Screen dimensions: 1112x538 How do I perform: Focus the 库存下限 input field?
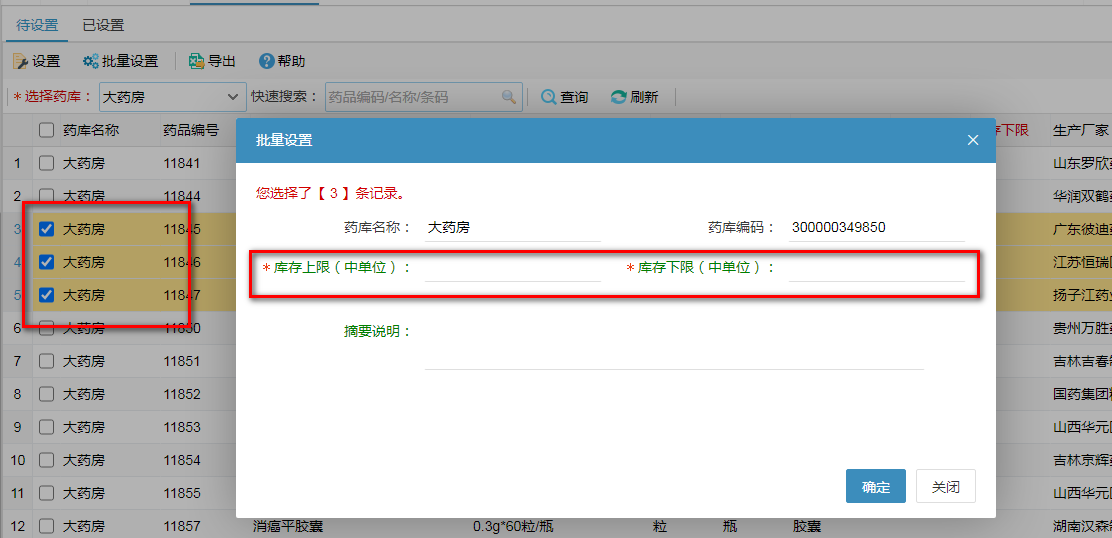click(877, 268)
